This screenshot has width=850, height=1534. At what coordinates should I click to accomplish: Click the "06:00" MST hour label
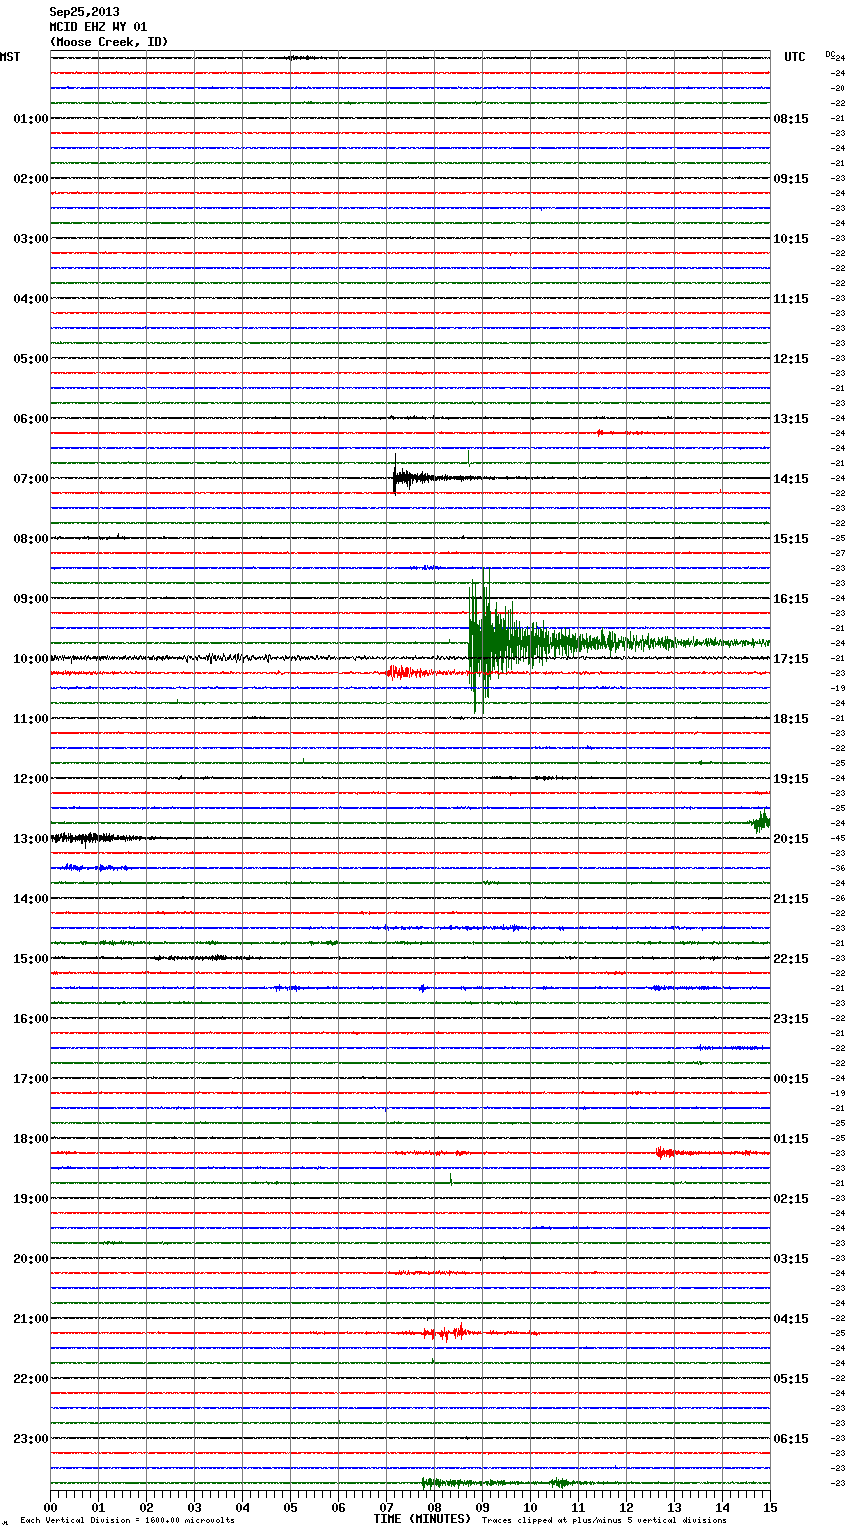[x=31, y=419]
